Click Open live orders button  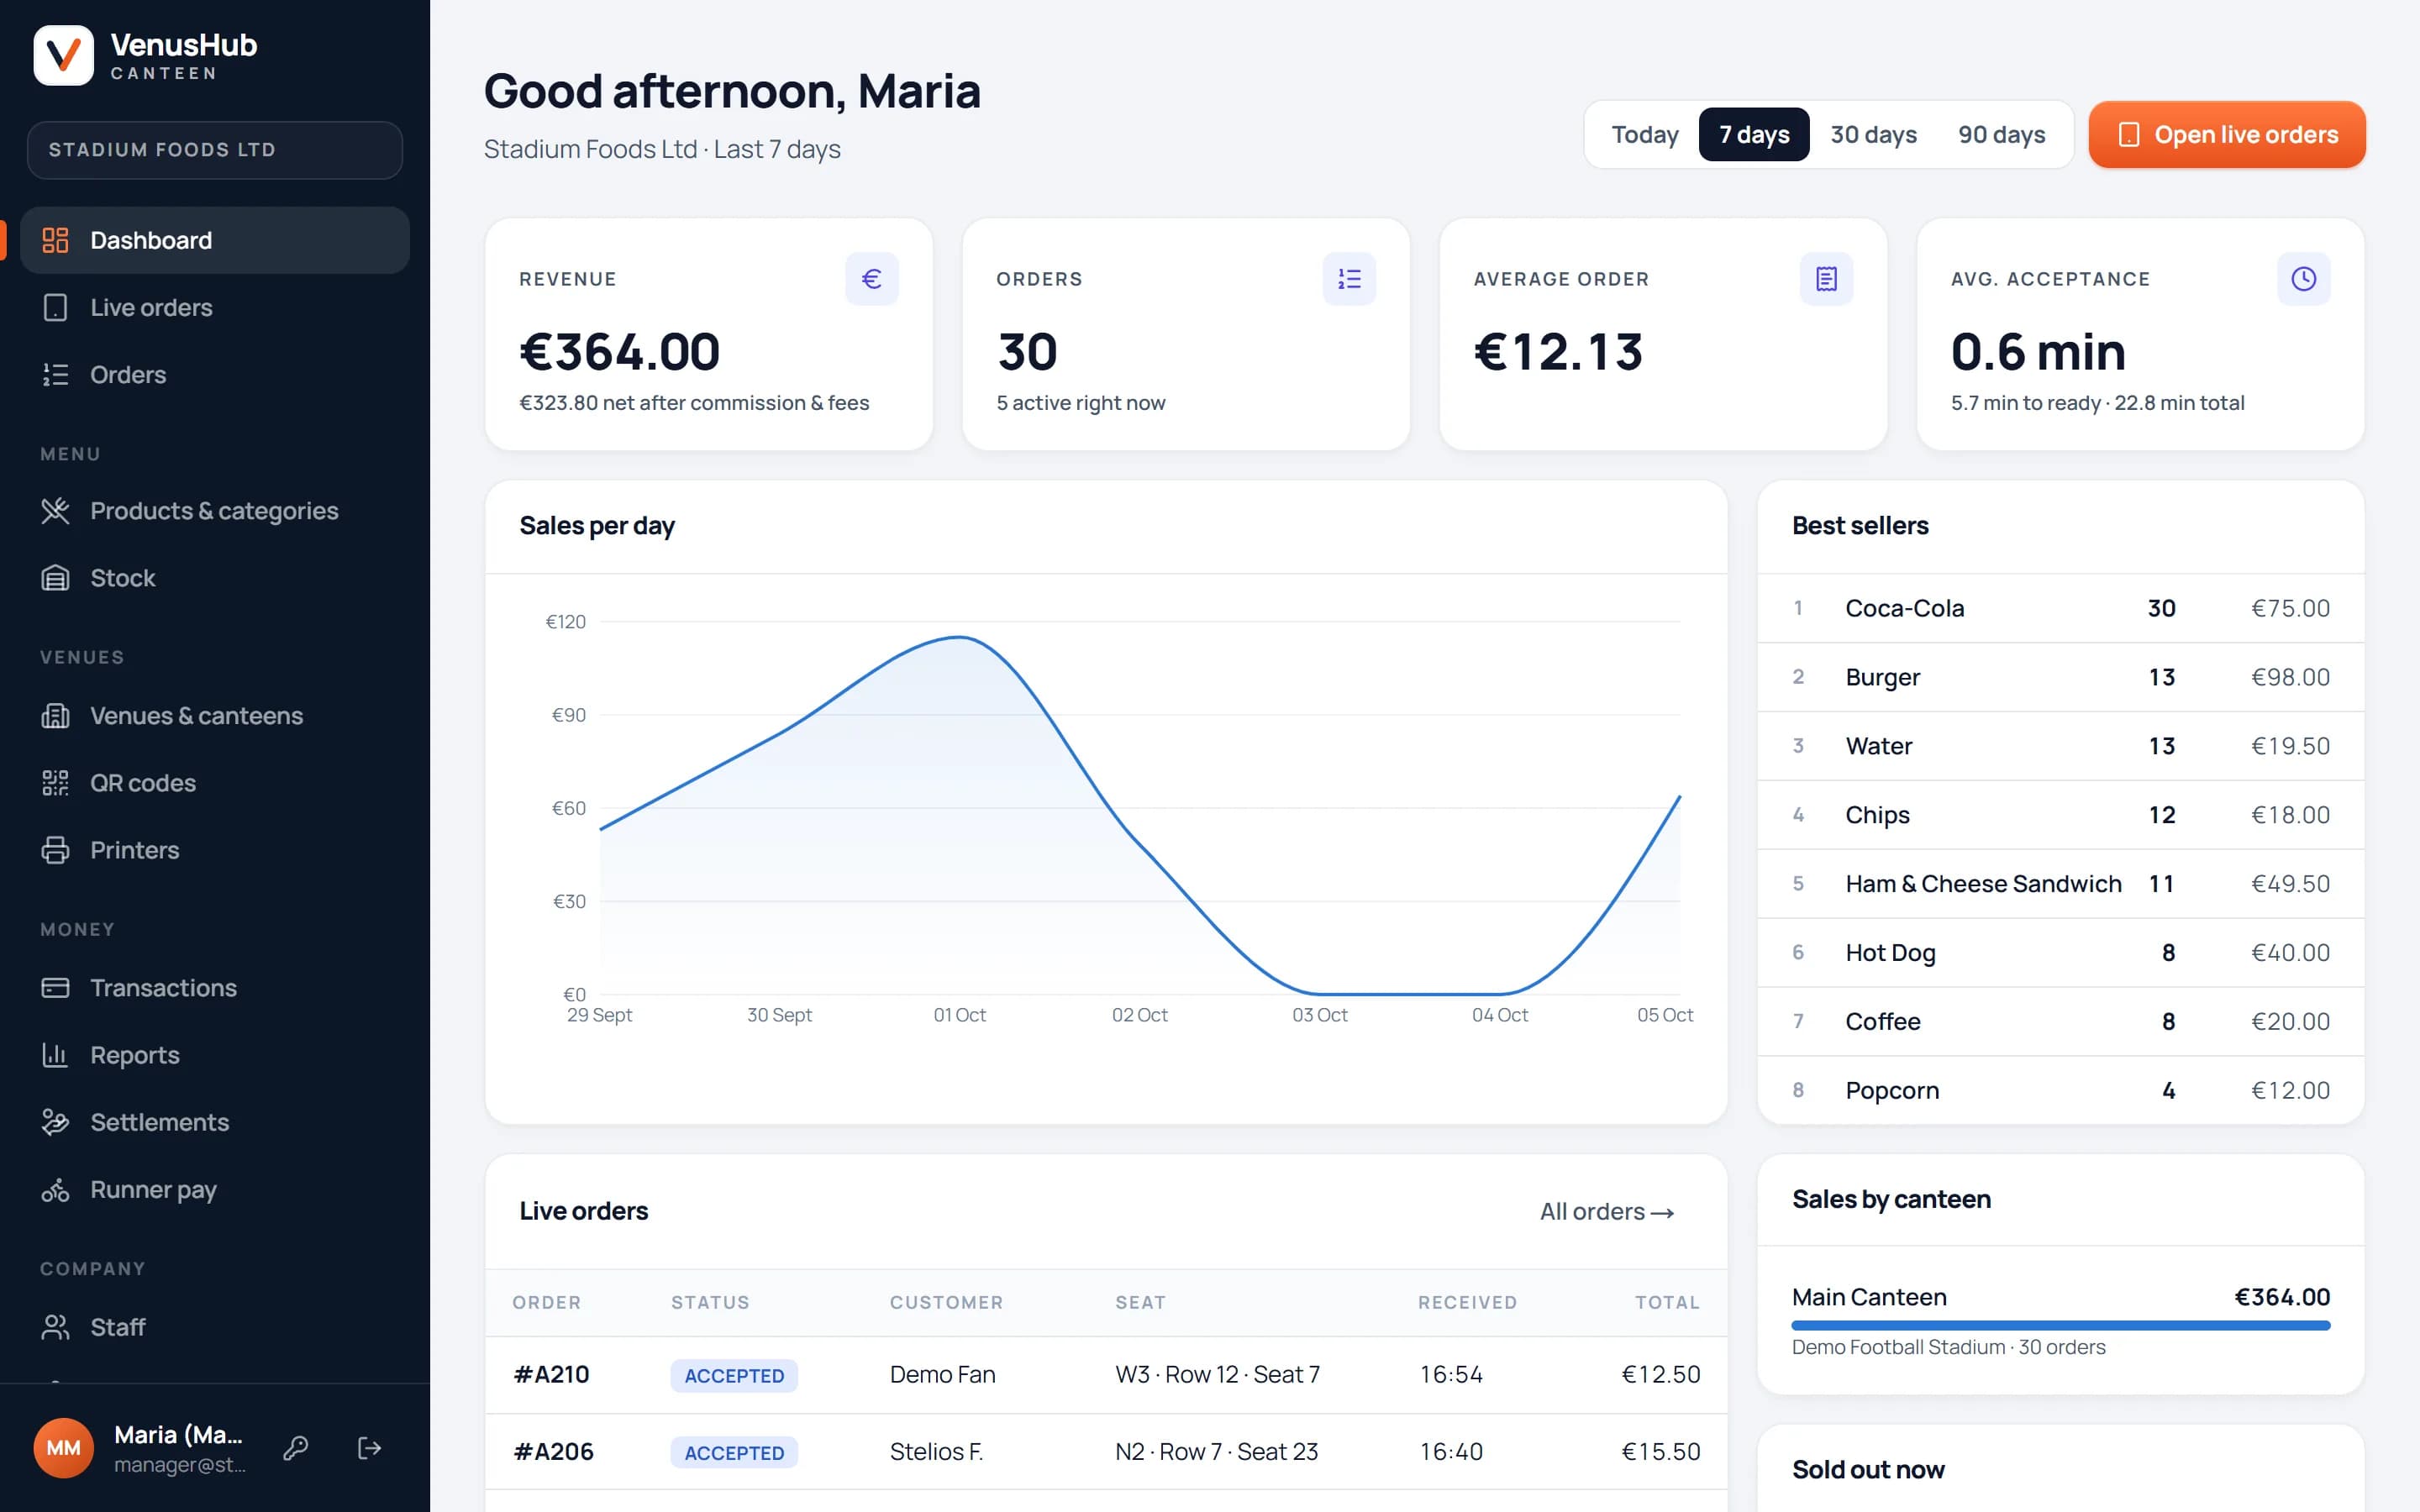tap(2227, 134)
